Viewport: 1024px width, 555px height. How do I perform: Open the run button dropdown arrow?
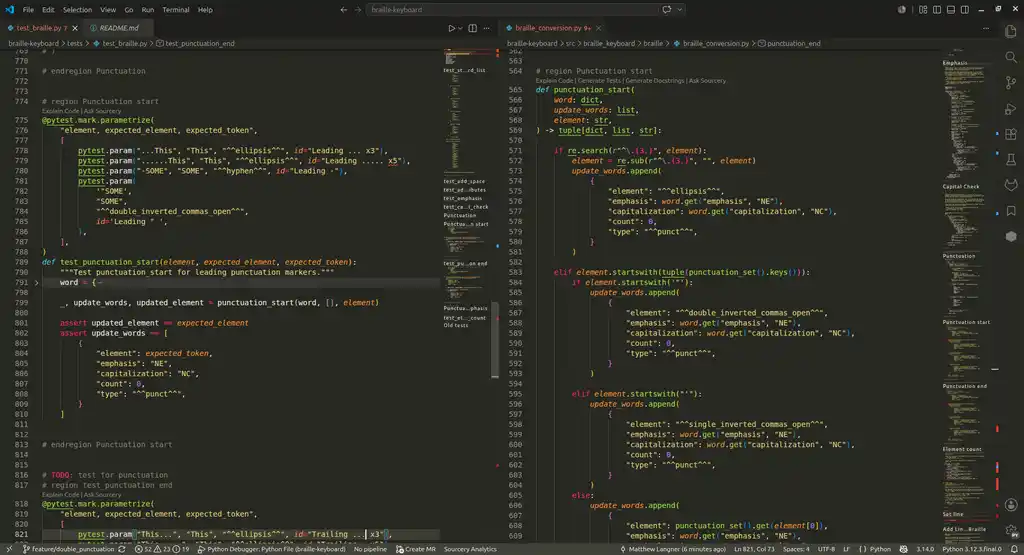point(460,28)
